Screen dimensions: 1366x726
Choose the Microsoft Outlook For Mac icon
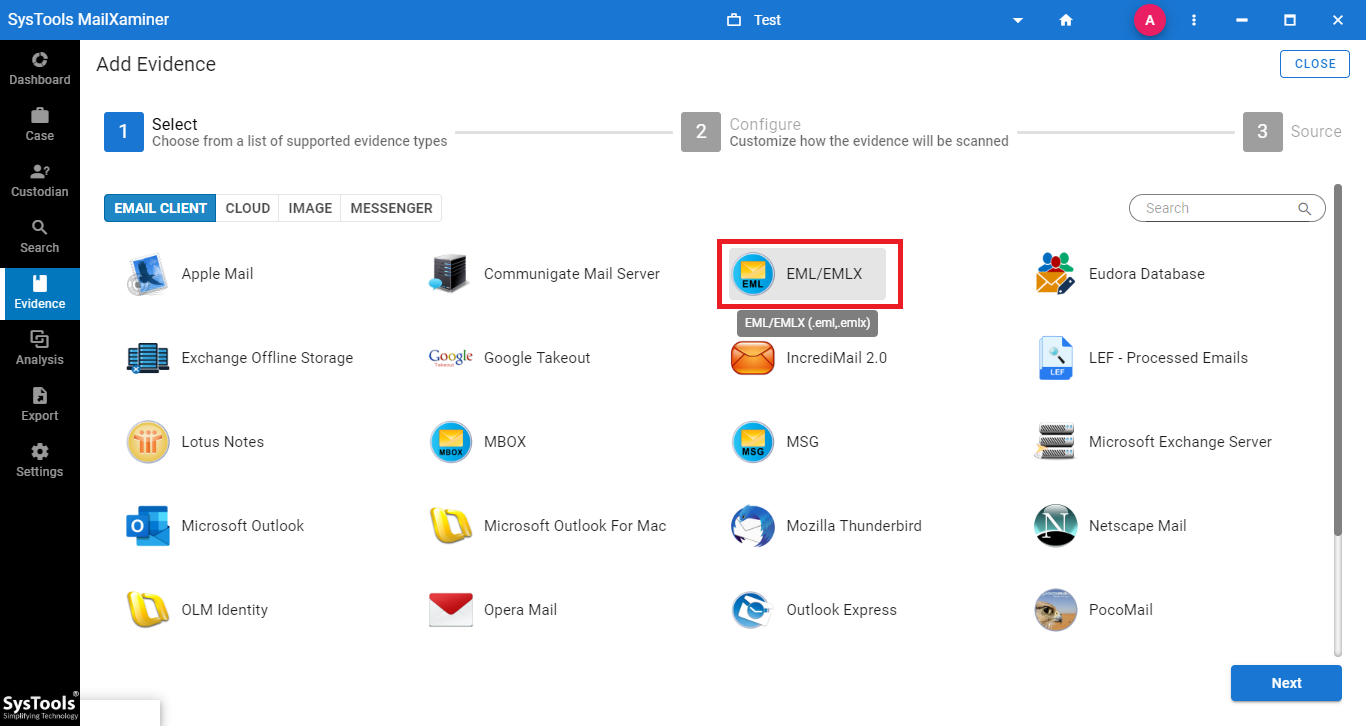450,526
